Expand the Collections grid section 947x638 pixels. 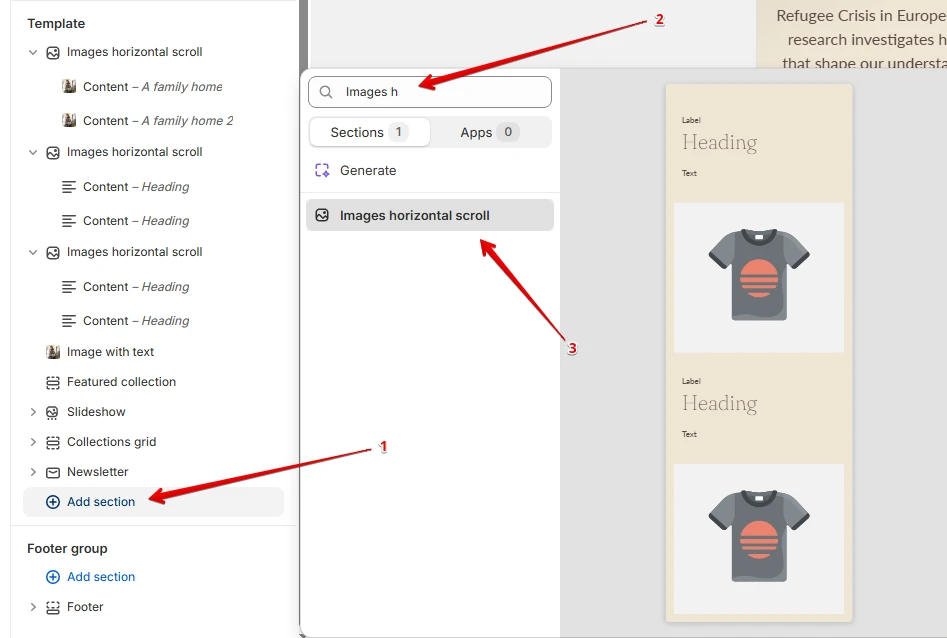coord(33,442)
